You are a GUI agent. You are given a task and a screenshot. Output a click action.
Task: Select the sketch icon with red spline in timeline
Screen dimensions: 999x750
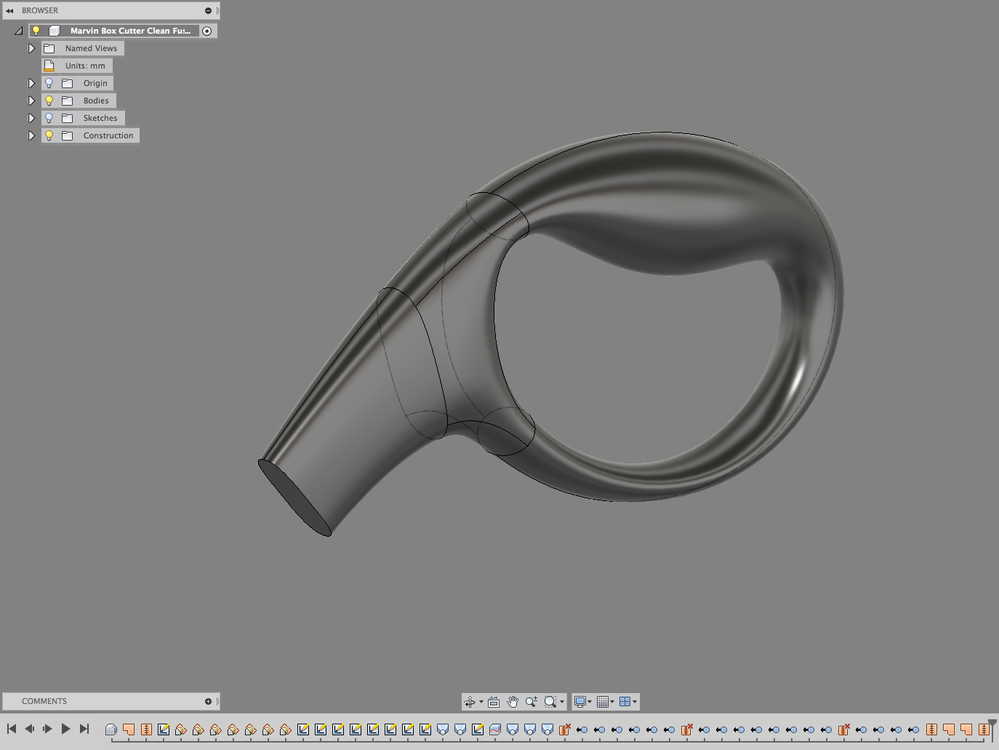tap(494, 729)
